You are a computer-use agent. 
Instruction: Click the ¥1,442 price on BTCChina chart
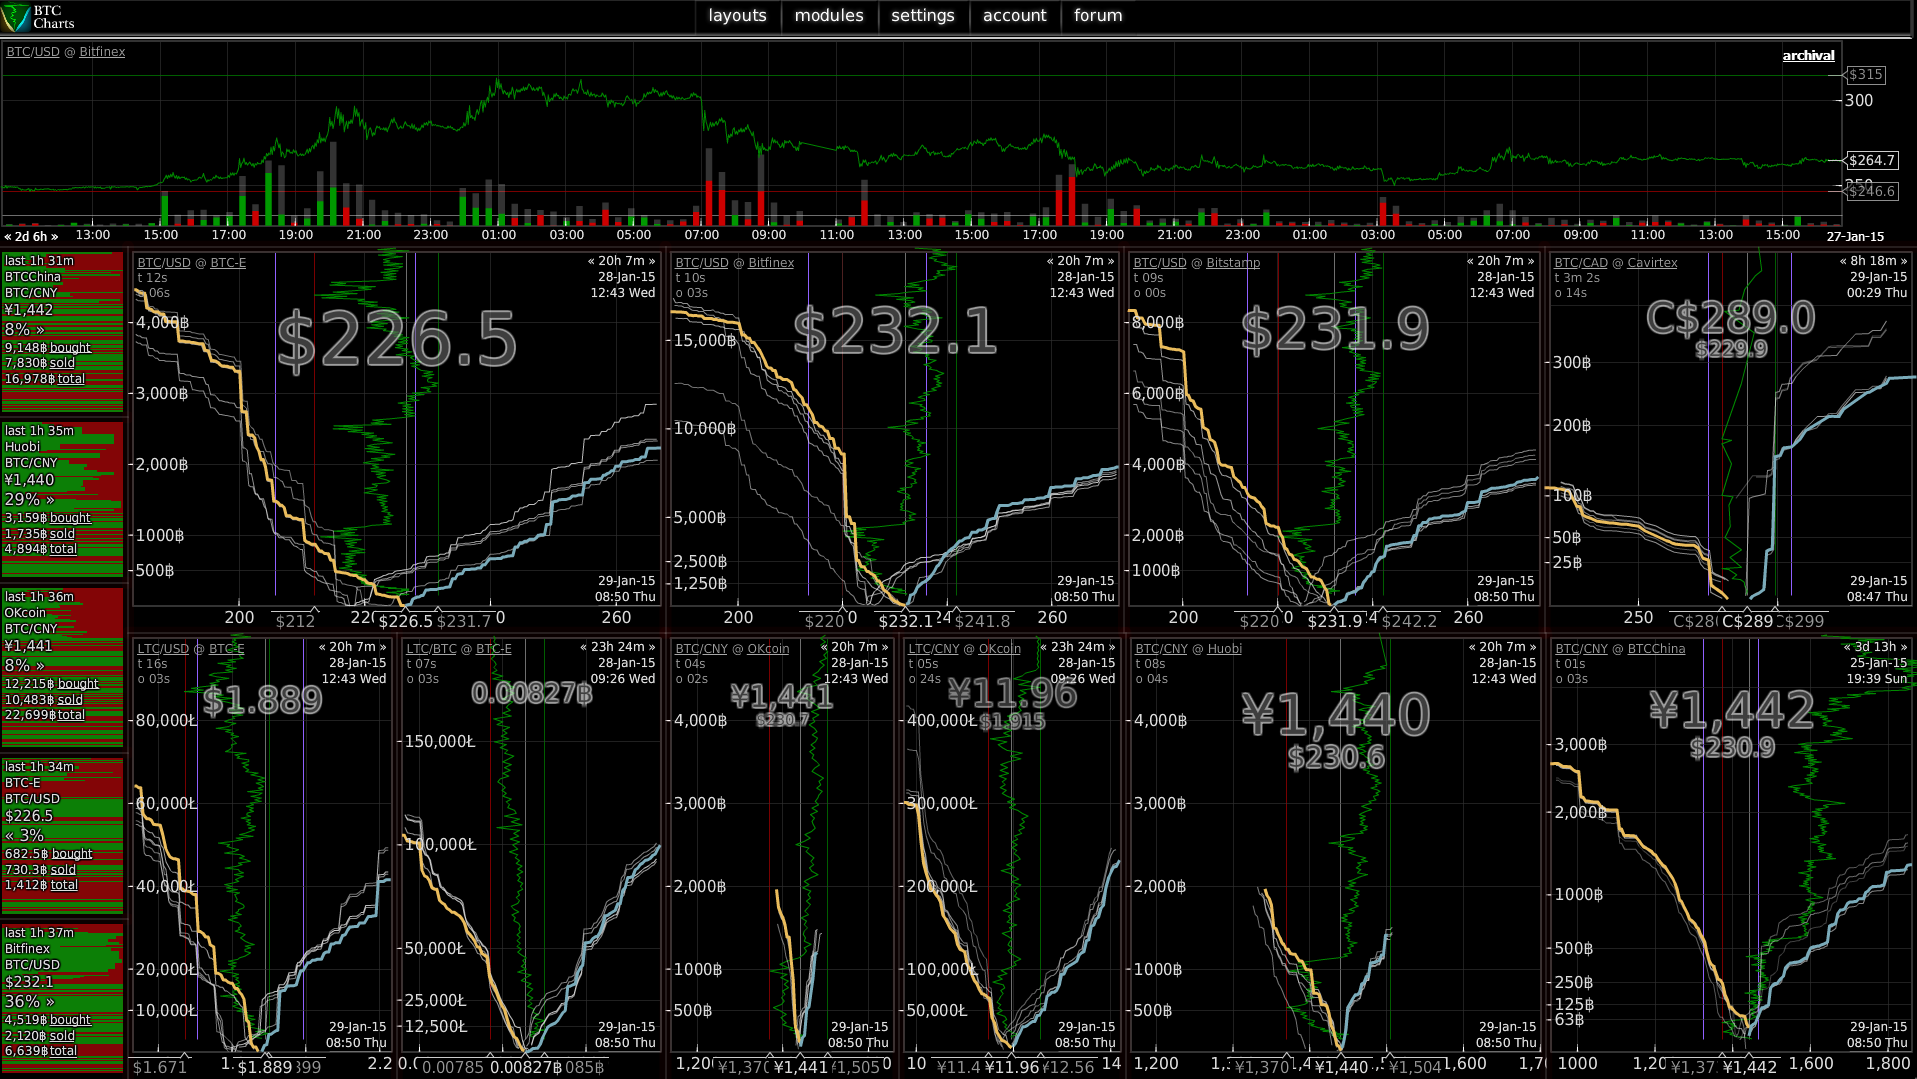1731,711
